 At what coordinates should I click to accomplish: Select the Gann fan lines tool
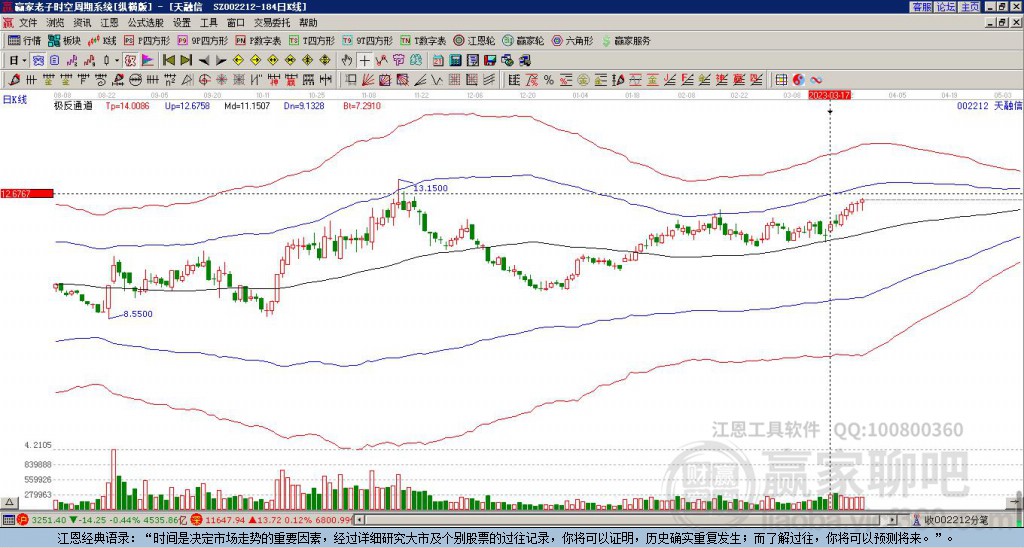pos(368,80)
